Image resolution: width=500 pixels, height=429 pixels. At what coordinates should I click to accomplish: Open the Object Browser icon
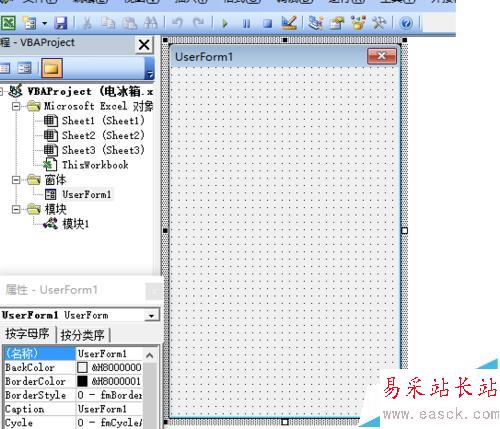[x=358, y=23]
